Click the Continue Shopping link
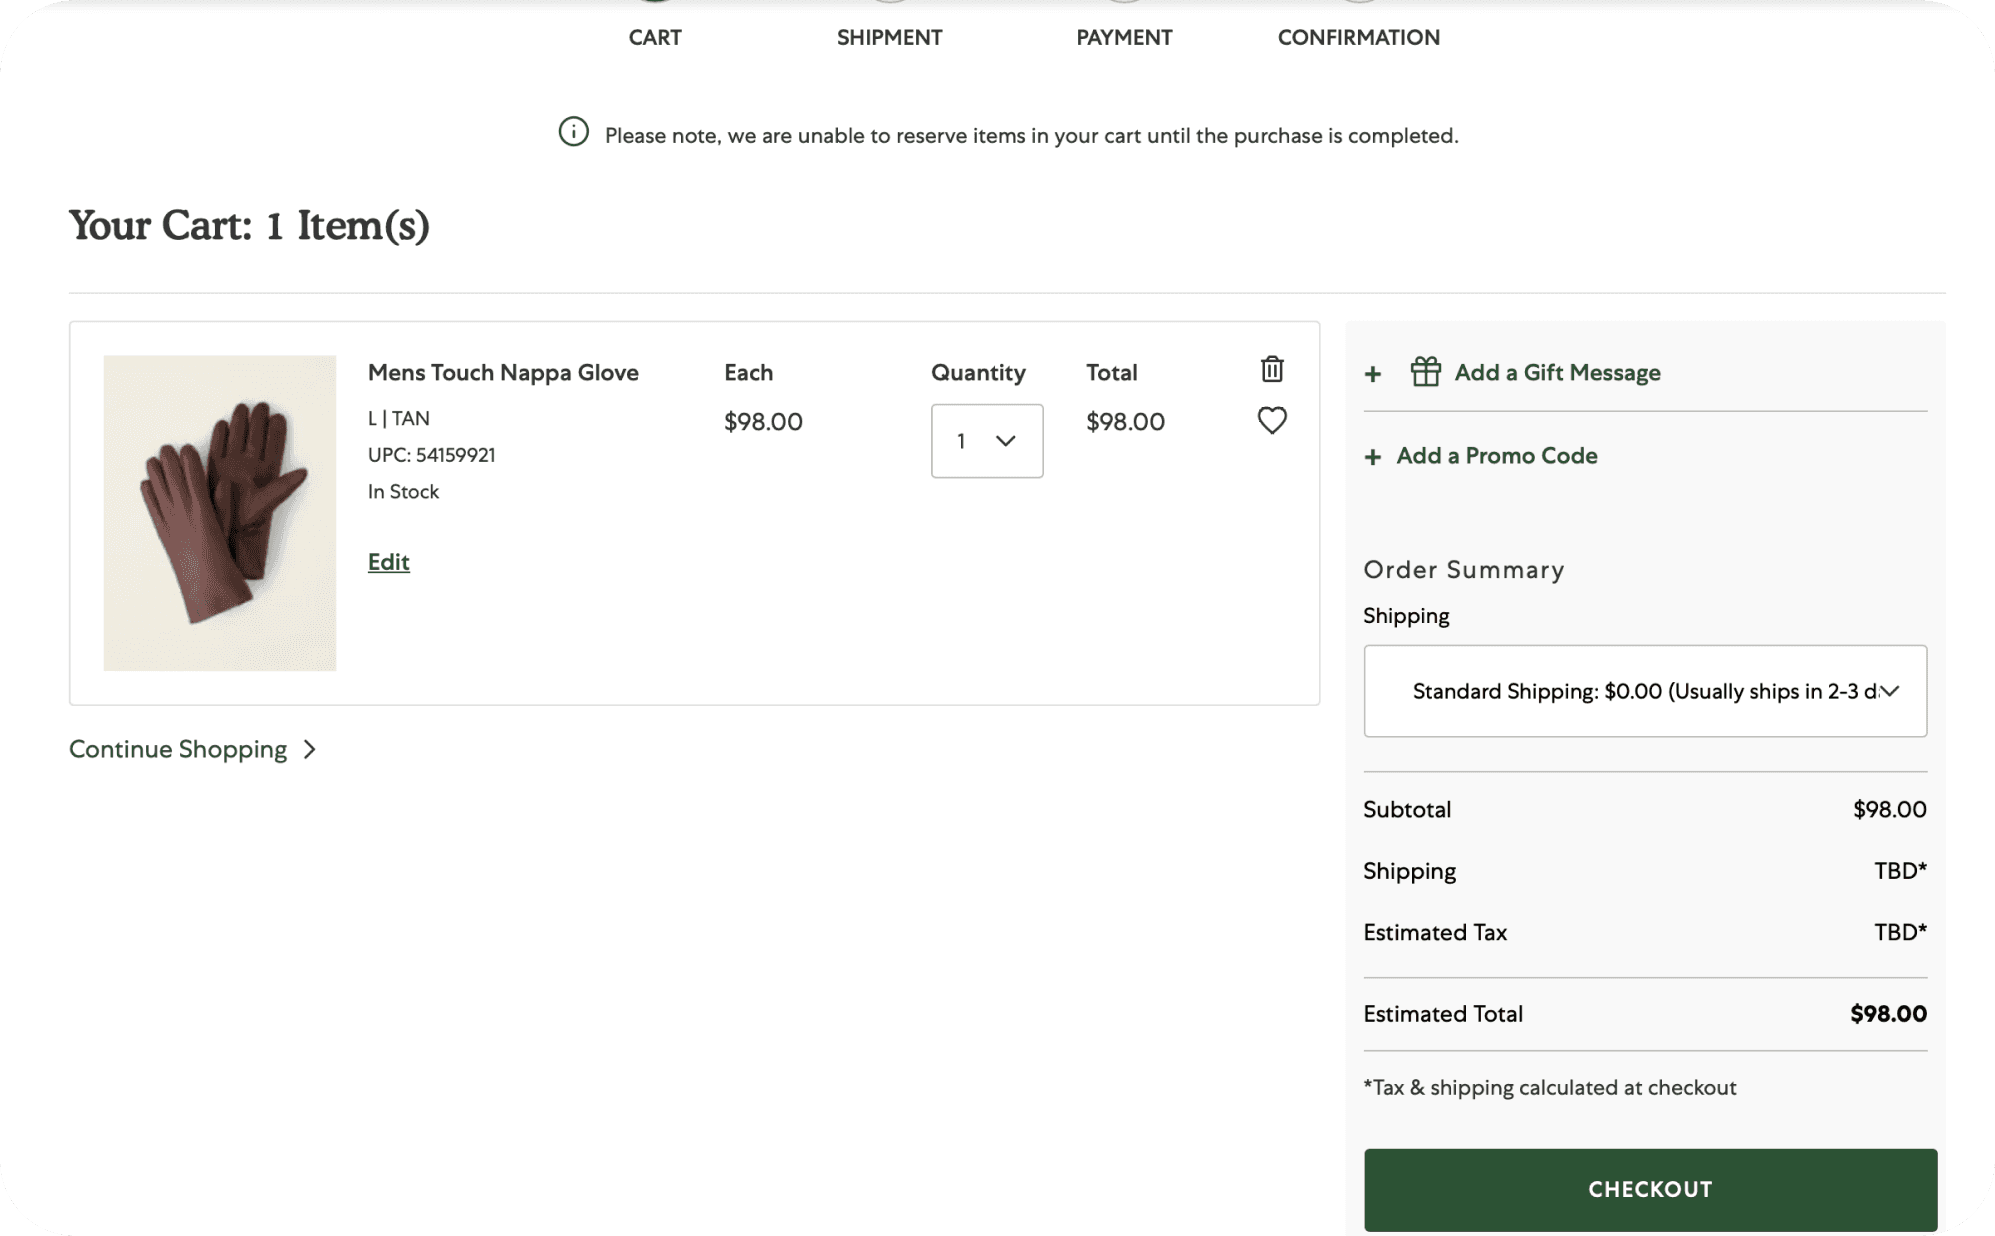The height and width of the screenshot is (1236, 1995). (178, 749)
